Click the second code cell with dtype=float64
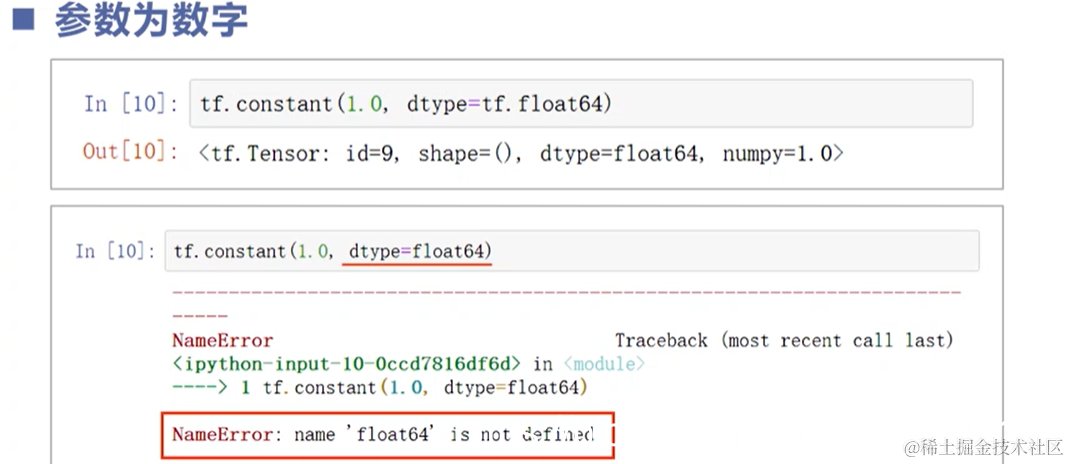The height and width of the screenshot is (464, 1070). pos(572,250)
